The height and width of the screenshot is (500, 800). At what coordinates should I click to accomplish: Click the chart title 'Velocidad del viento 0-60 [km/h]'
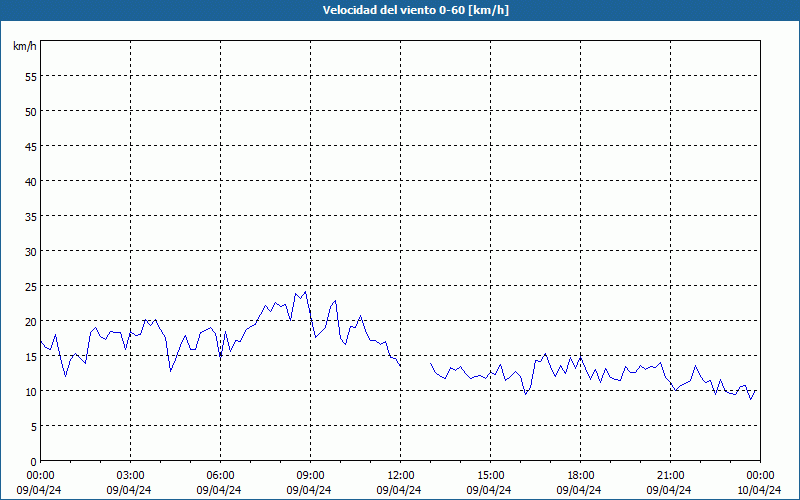416,10
